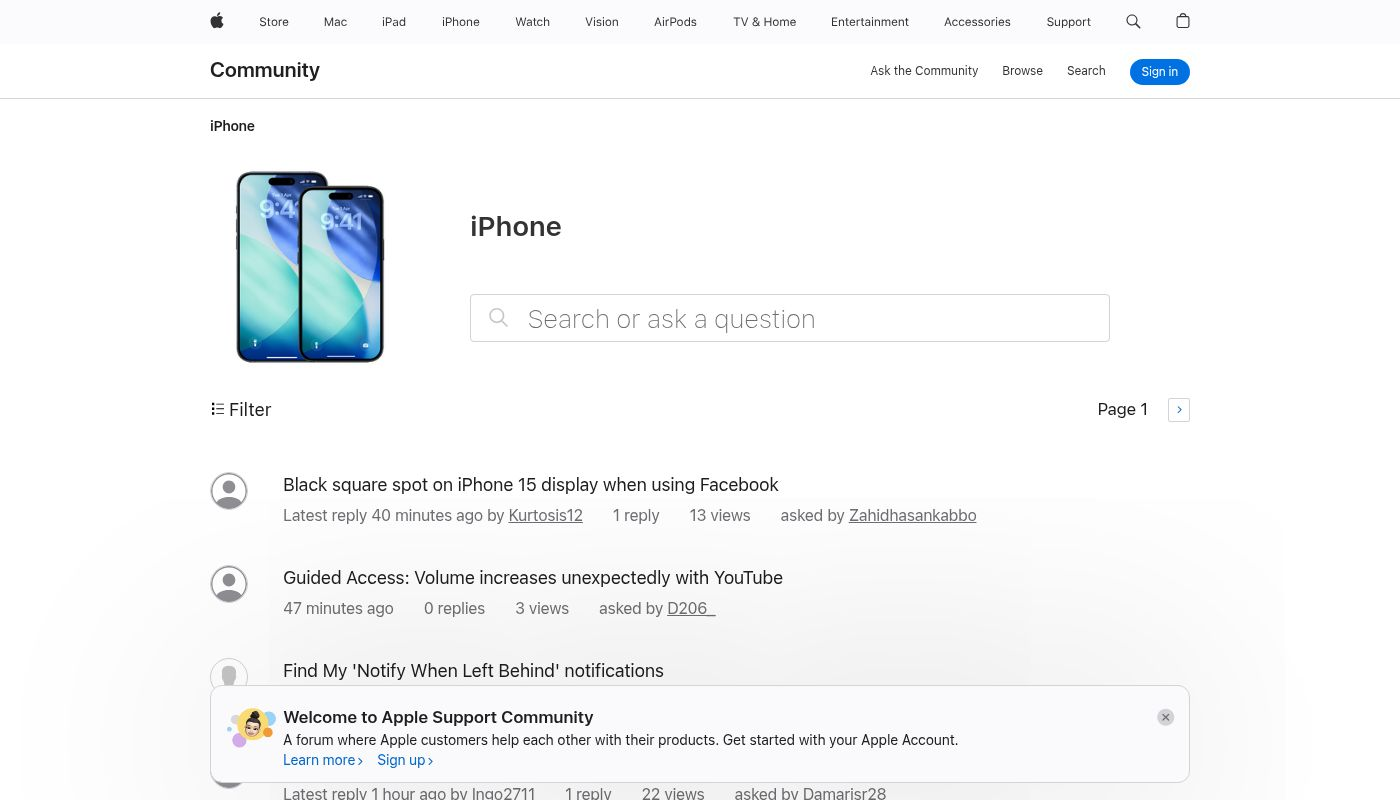Open Browse in Community navigation

click(x=1022, y=71)
